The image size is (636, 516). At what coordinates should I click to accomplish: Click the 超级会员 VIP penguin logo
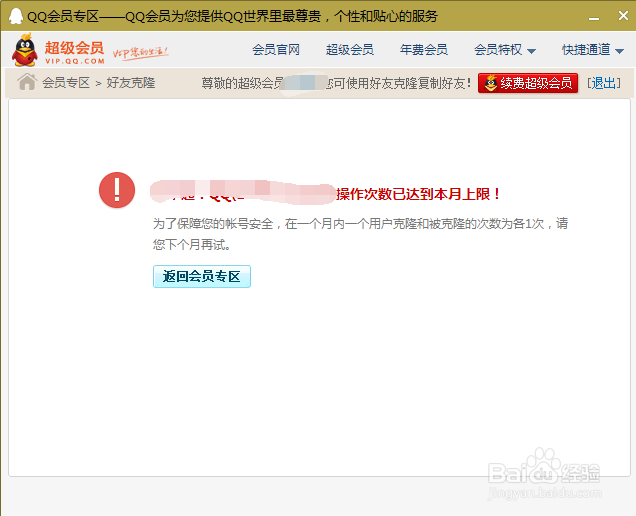(25, 49)
